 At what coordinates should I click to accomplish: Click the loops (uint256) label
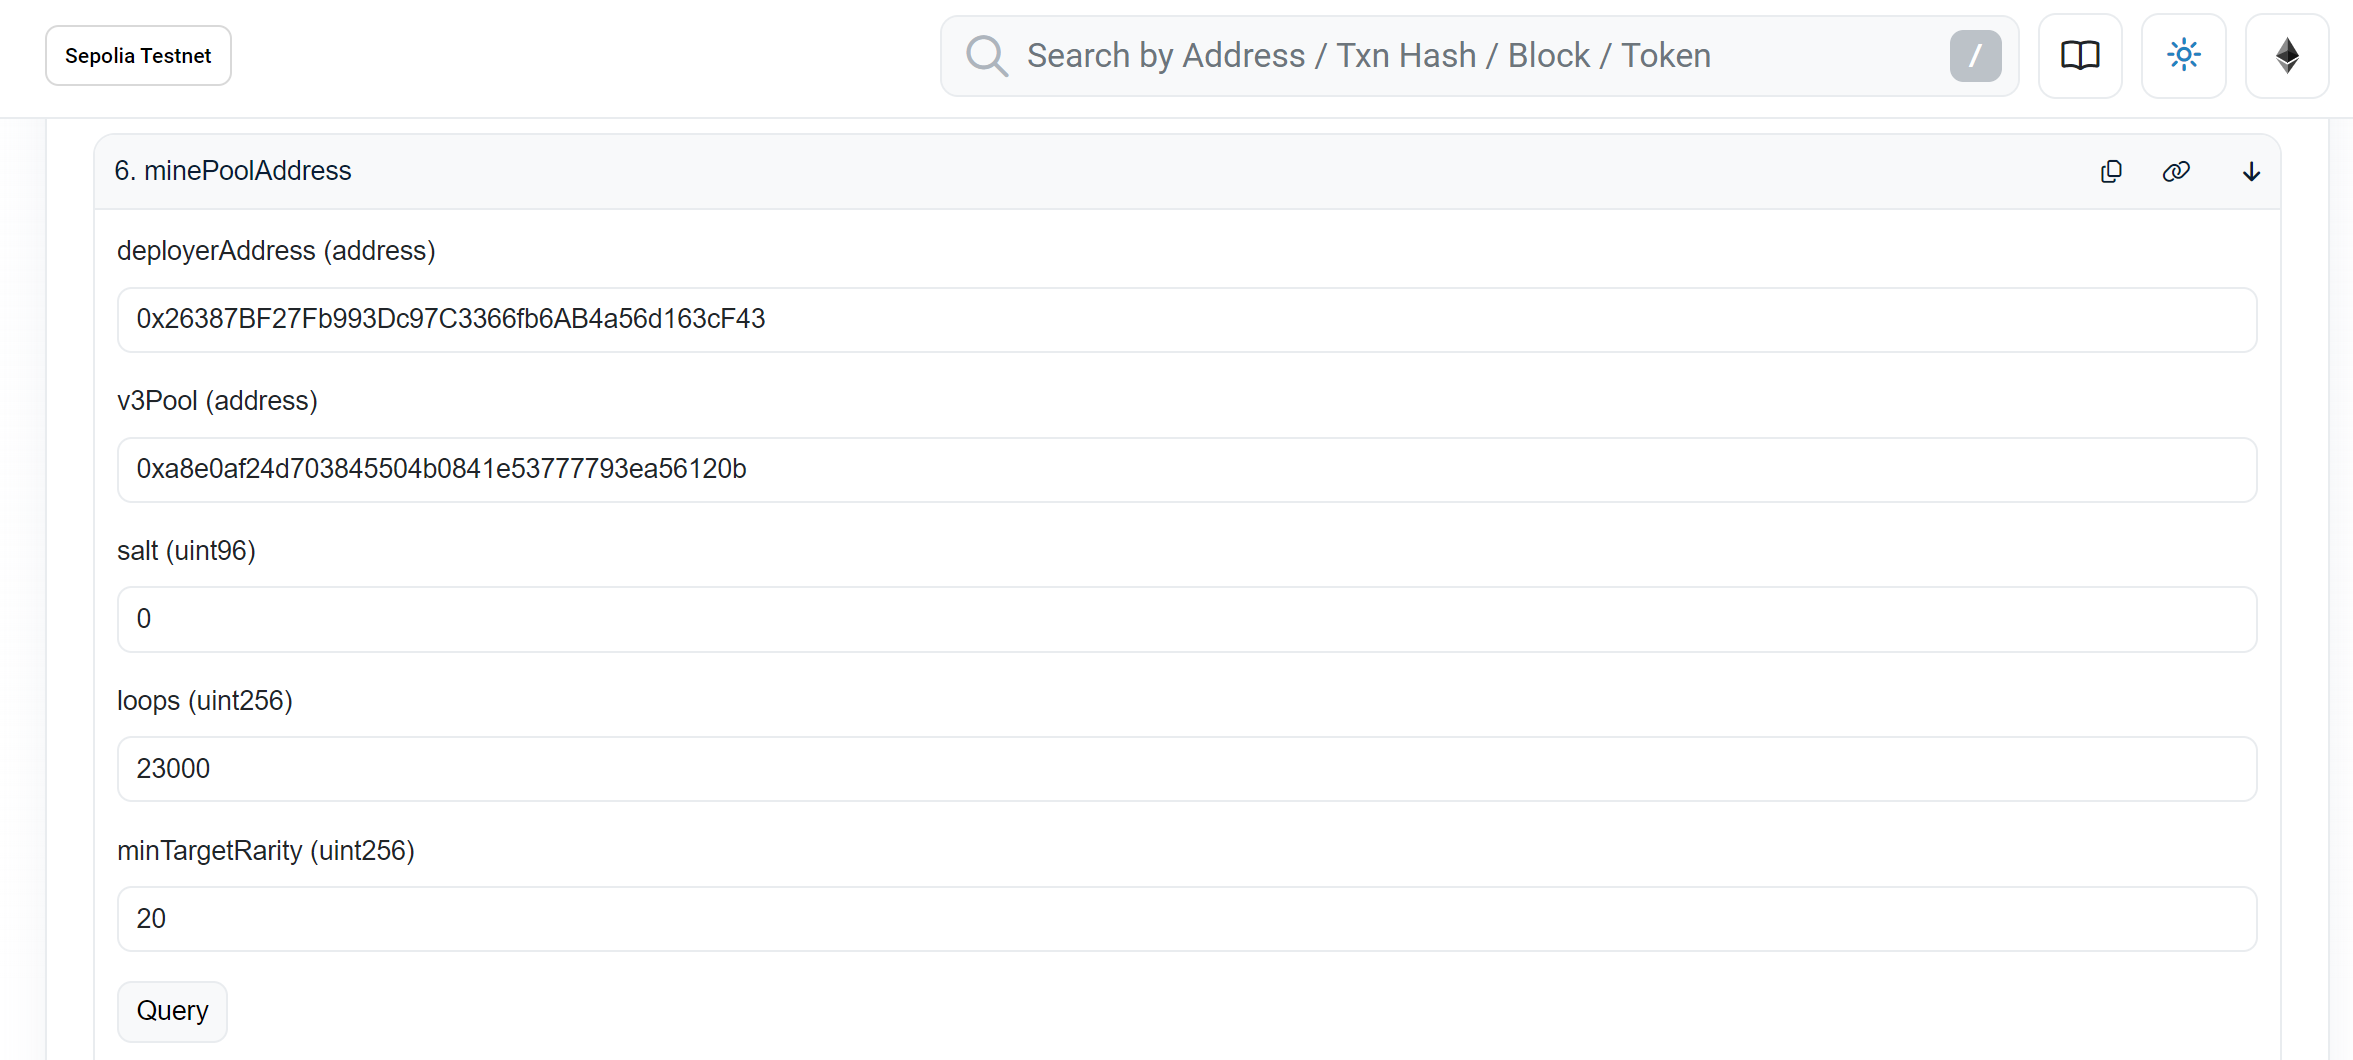coord(205,701)
